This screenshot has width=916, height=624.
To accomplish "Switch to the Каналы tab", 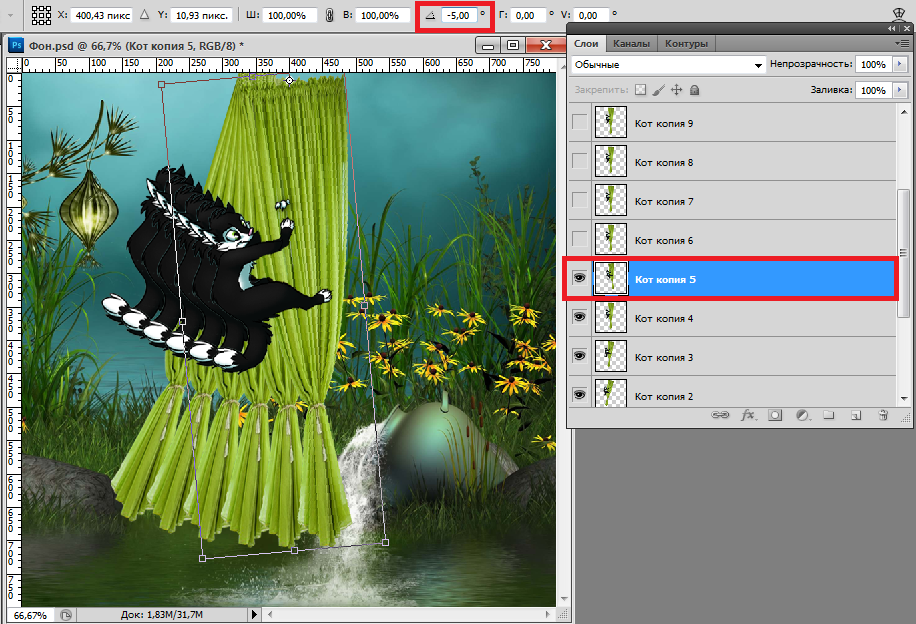I will [x=631, y=43].
